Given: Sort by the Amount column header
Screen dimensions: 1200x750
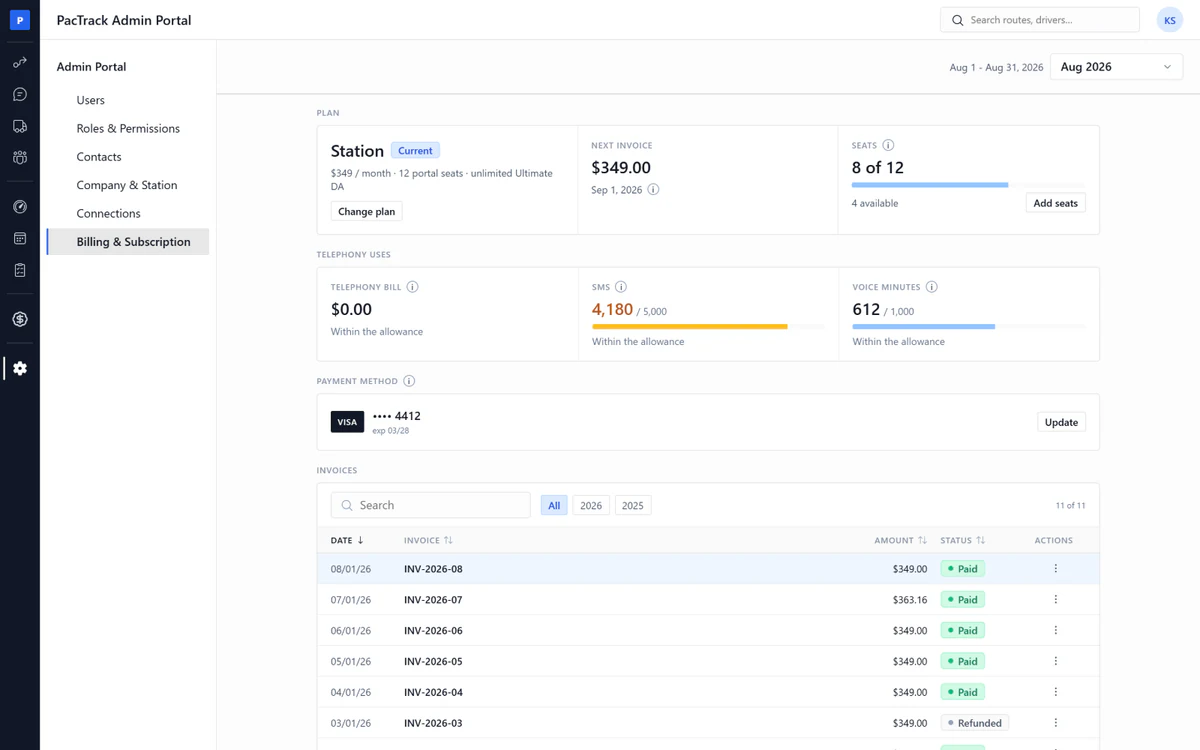Looking at the screenshot, I should point(900,540).
